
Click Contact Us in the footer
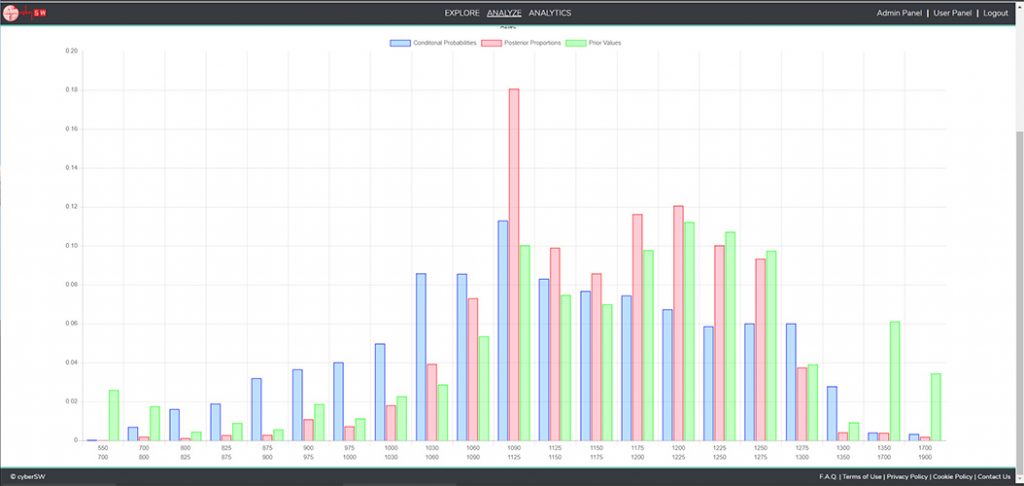pyautogui.click(x=994, y=476)
